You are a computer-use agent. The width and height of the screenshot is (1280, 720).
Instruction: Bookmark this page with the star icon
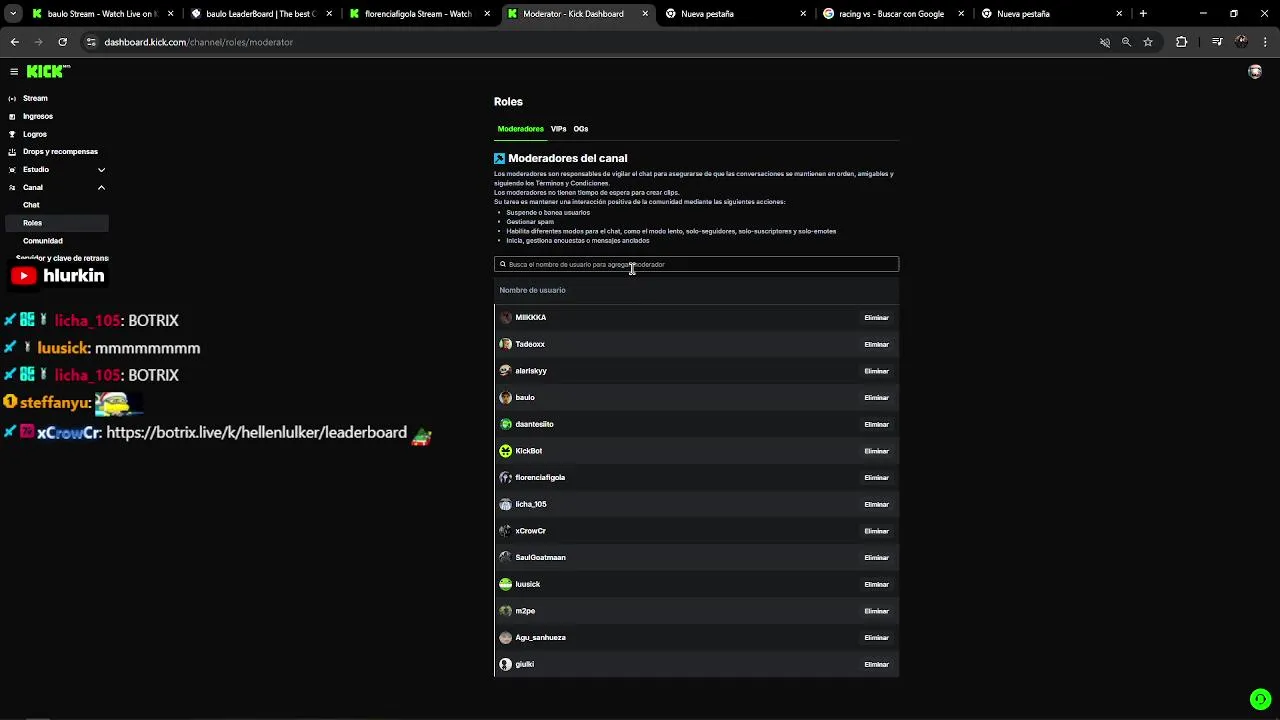(1148, 42)
